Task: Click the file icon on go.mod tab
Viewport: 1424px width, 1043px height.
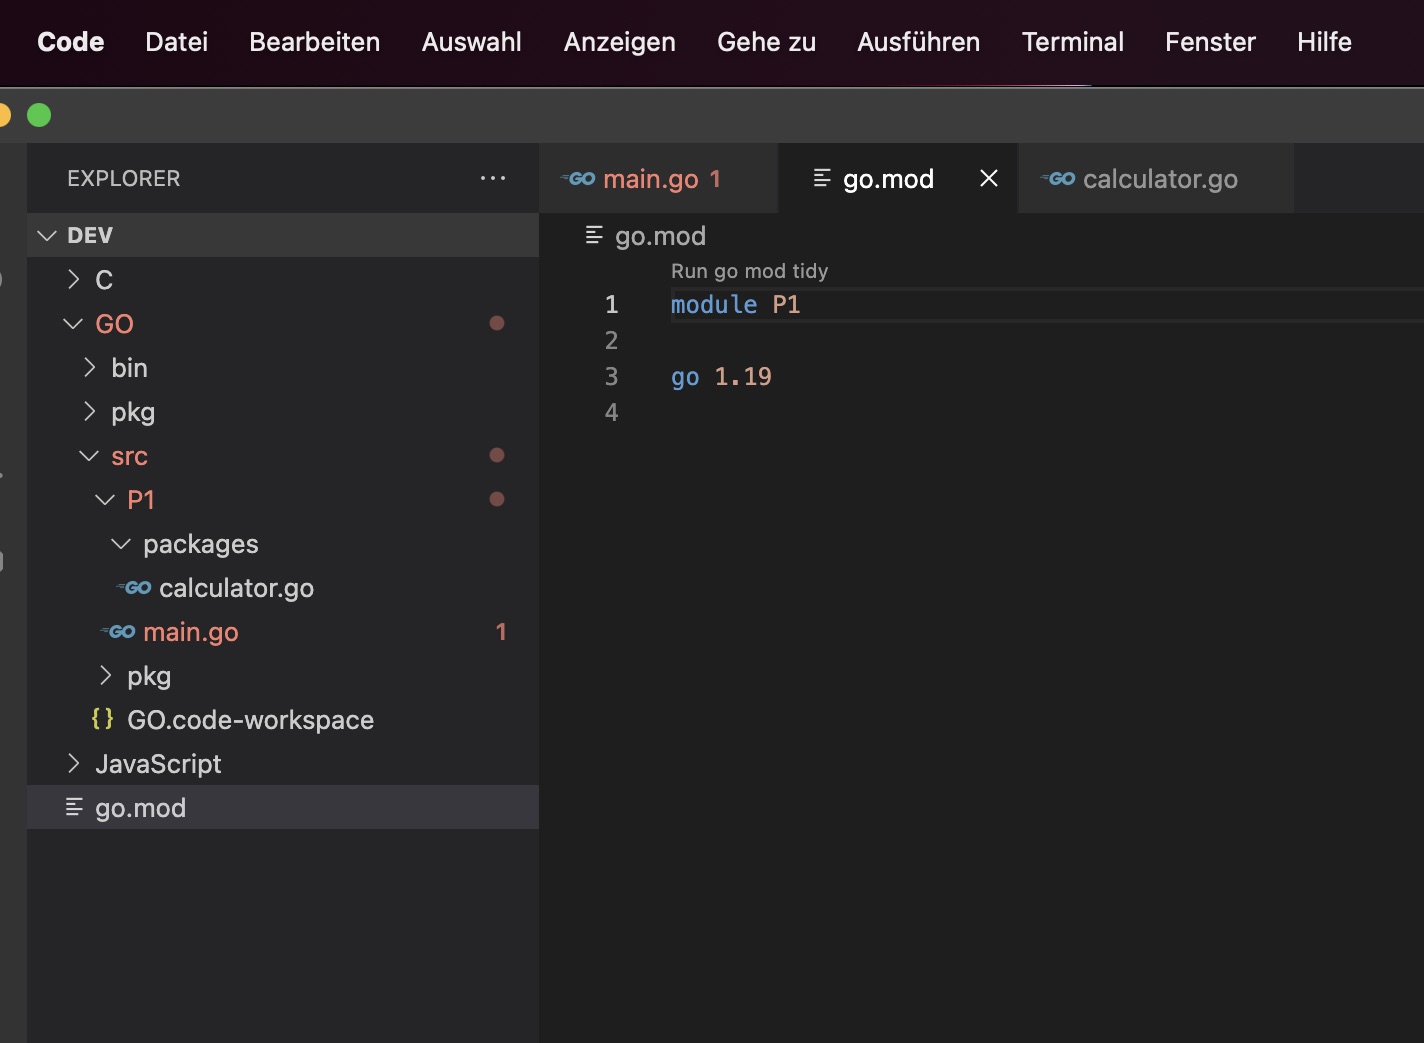Action: tap(822, 178)
